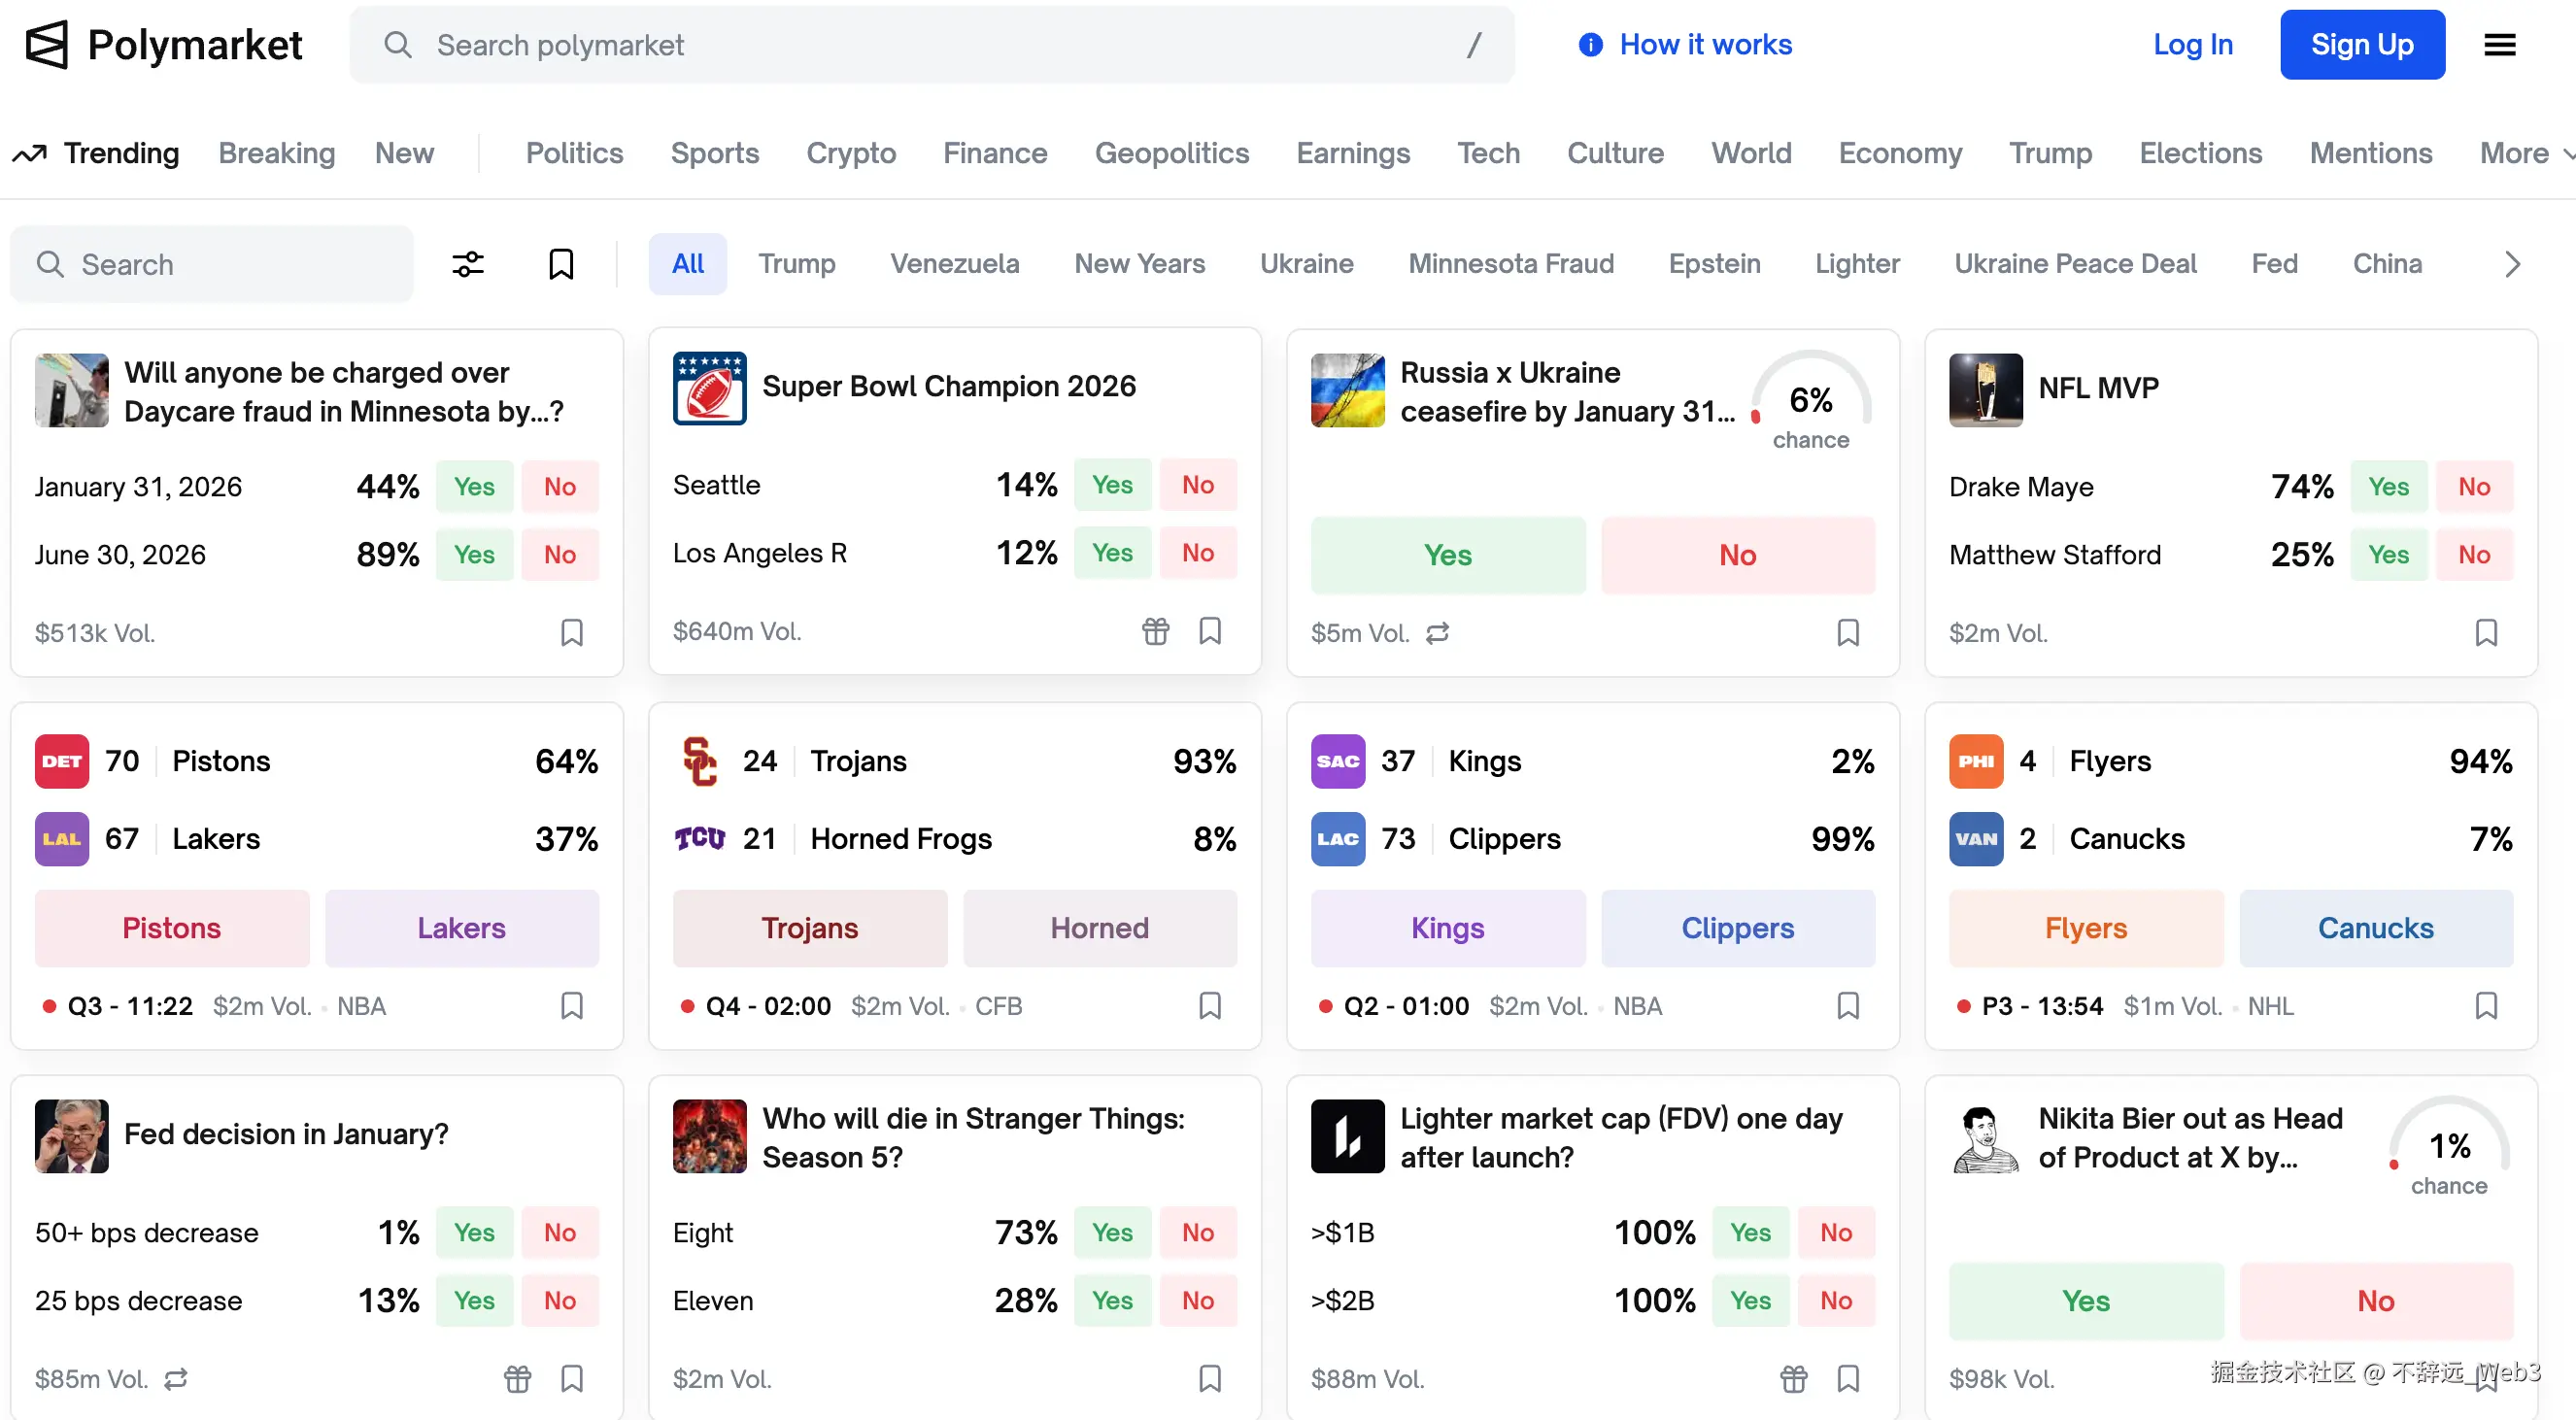Click the Search polymarket input field
This screenshot has width=2576, height=1420.
tap(930, 45)
